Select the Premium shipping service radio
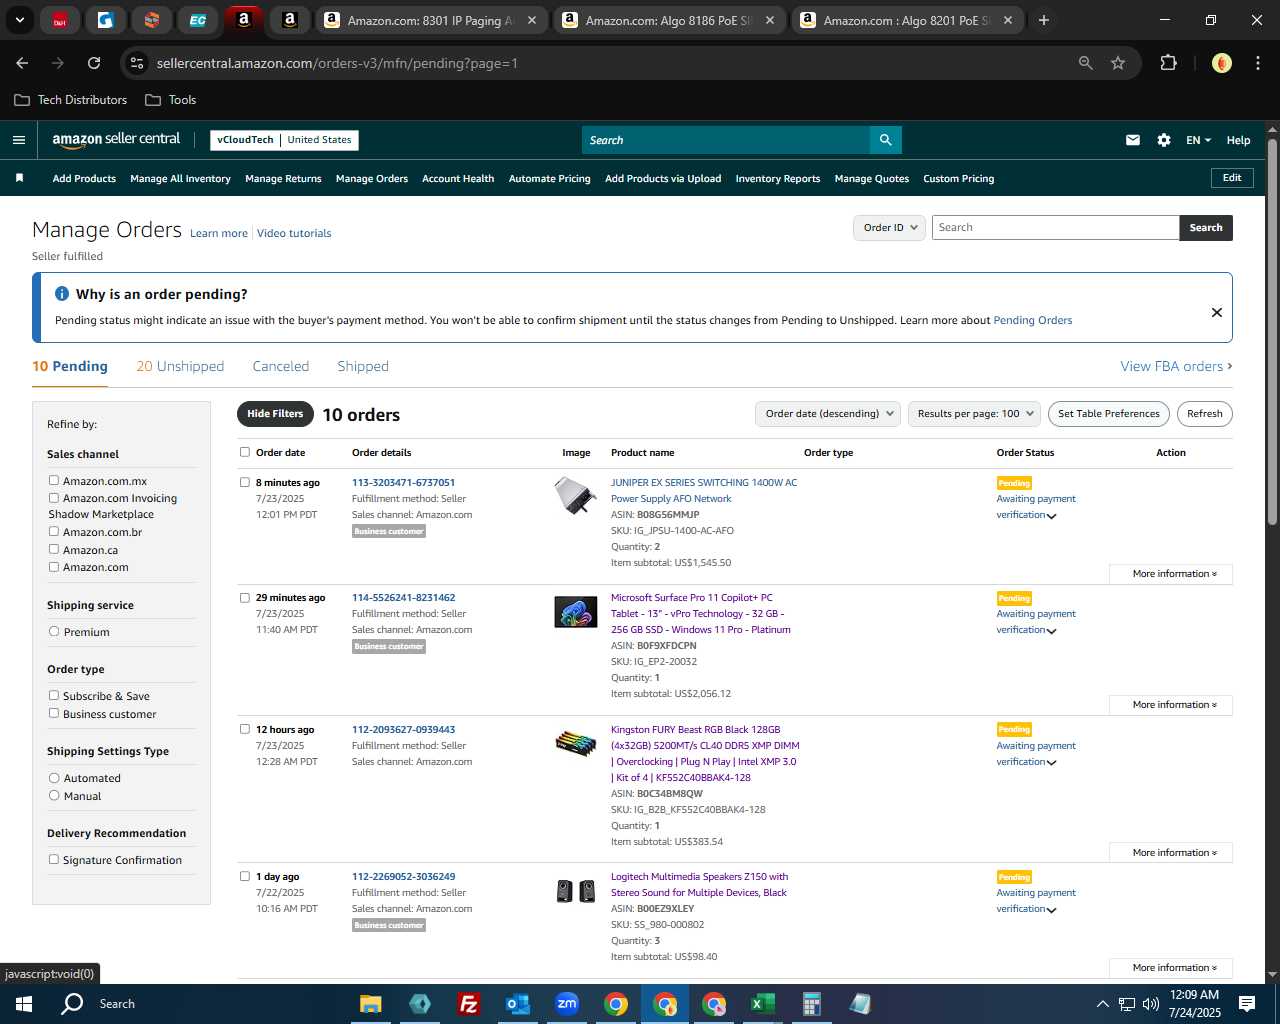This screenshot has width=1280, height=1024. (54, 632)
